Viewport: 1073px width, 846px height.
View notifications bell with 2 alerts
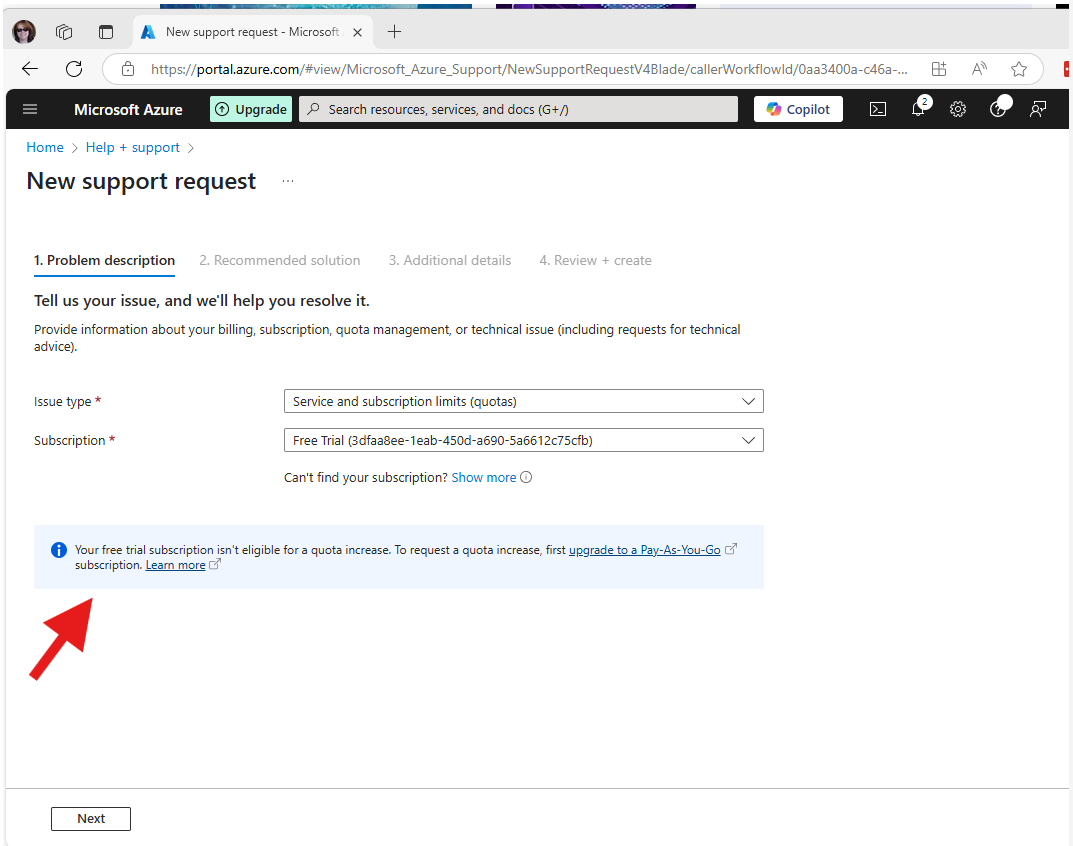coord(918,108)
